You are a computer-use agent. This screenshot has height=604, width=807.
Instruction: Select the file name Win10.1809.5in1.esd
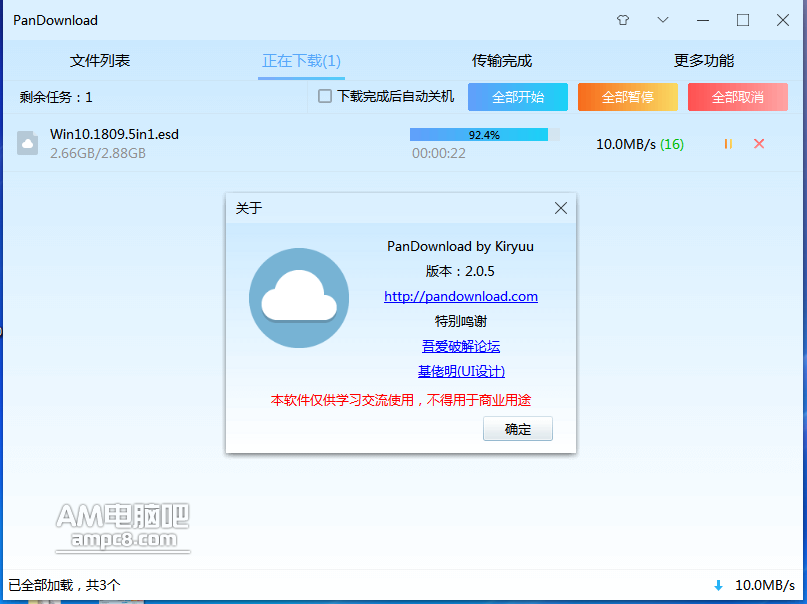tap(114, 134)
